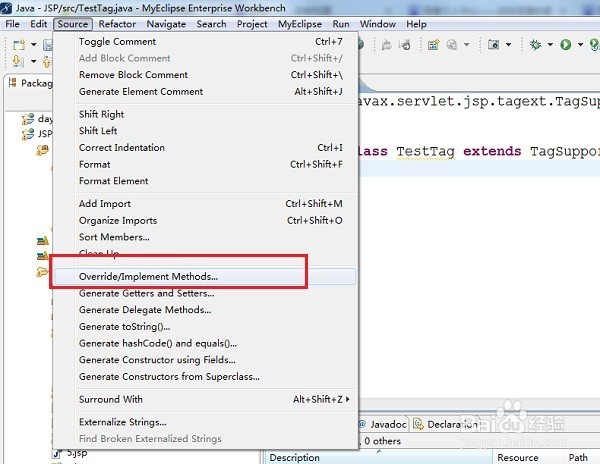The image size is (600, 464).
Task: Click the '0 others' problems summary text
Action: tap(382, 441)
